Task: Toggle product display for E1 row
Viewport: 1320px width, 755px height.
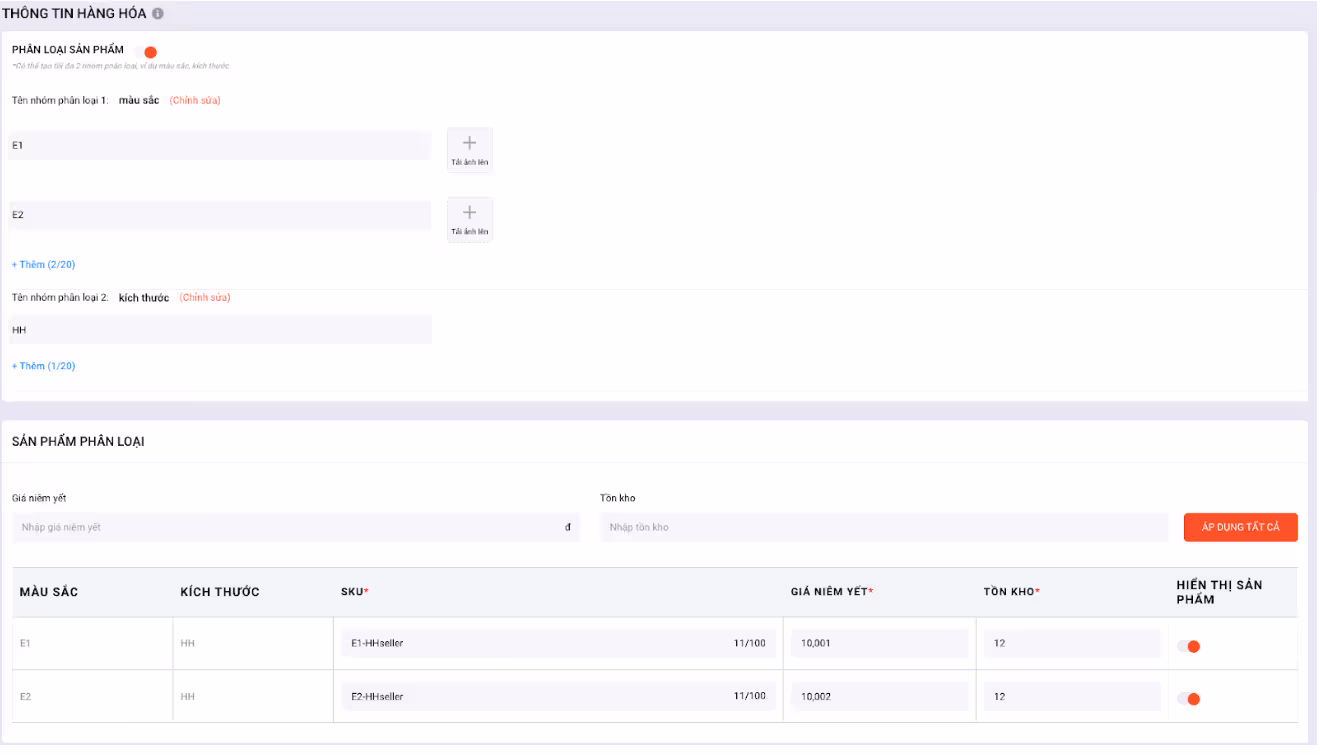Action: 1189,646
